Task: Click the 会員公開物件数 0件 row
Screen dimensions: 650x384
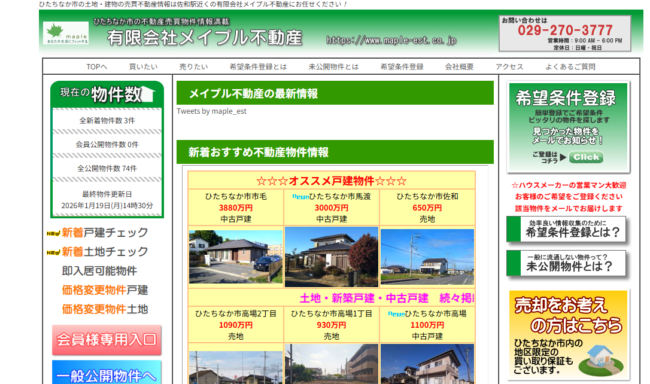Action: click(x=107, y=145)
